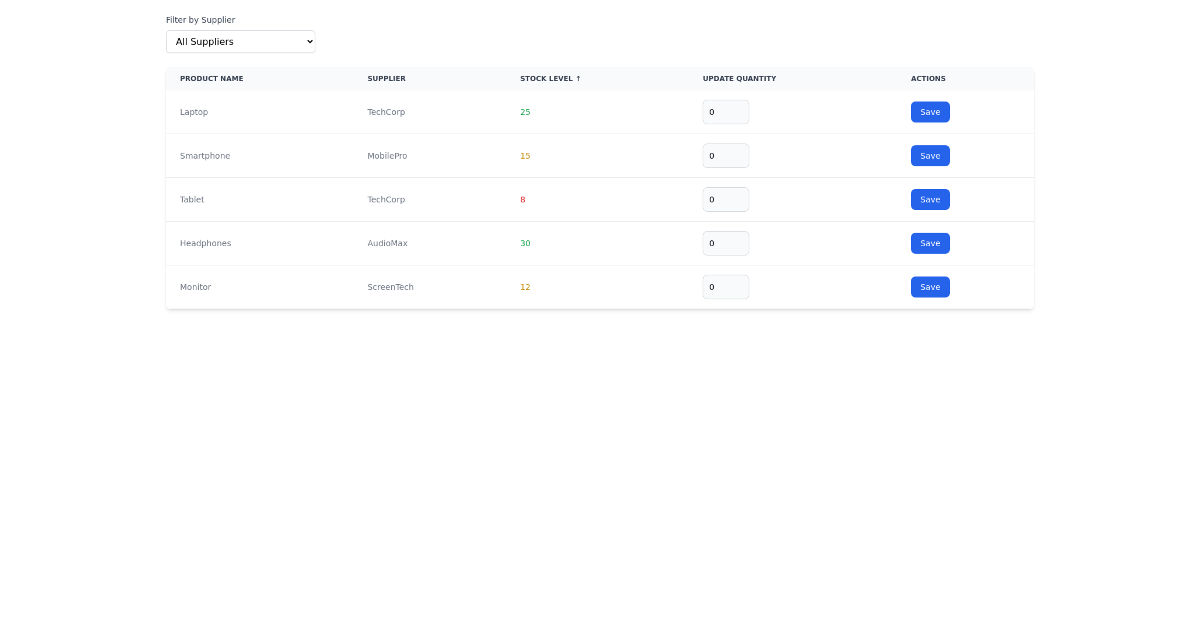Save the Laptop quantity update
Image resolution: width=1200 pixels, height=630 pixels.
(930, 112)
